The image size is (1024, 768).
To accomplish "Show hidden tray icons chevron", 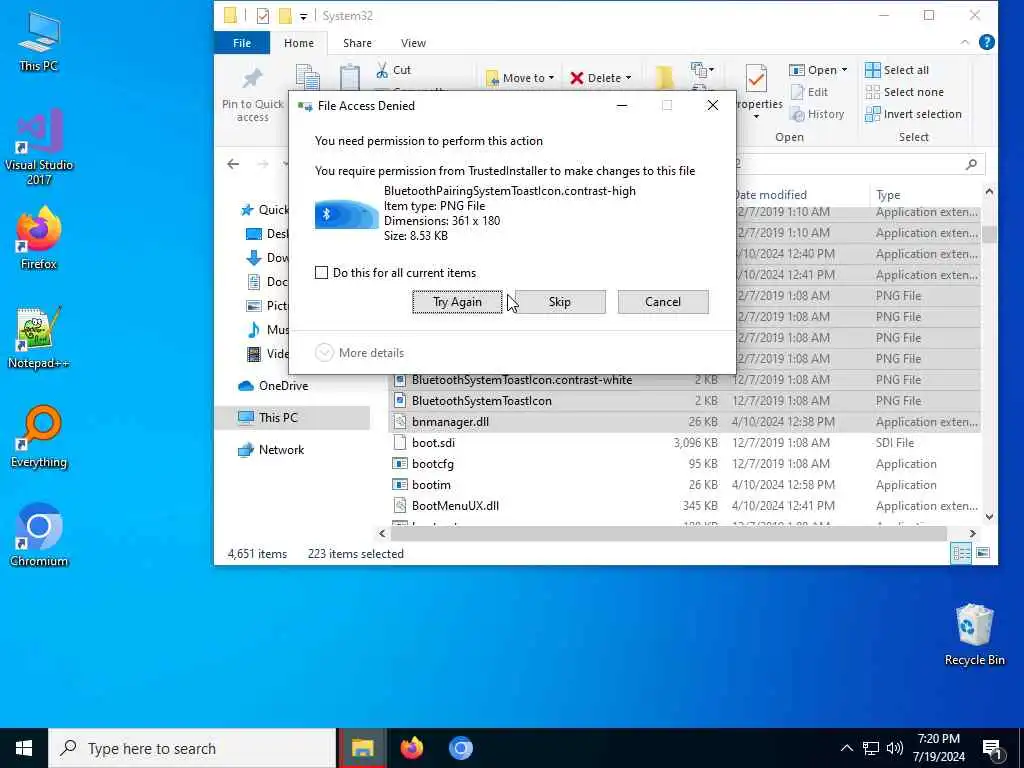I will [846, 748].
